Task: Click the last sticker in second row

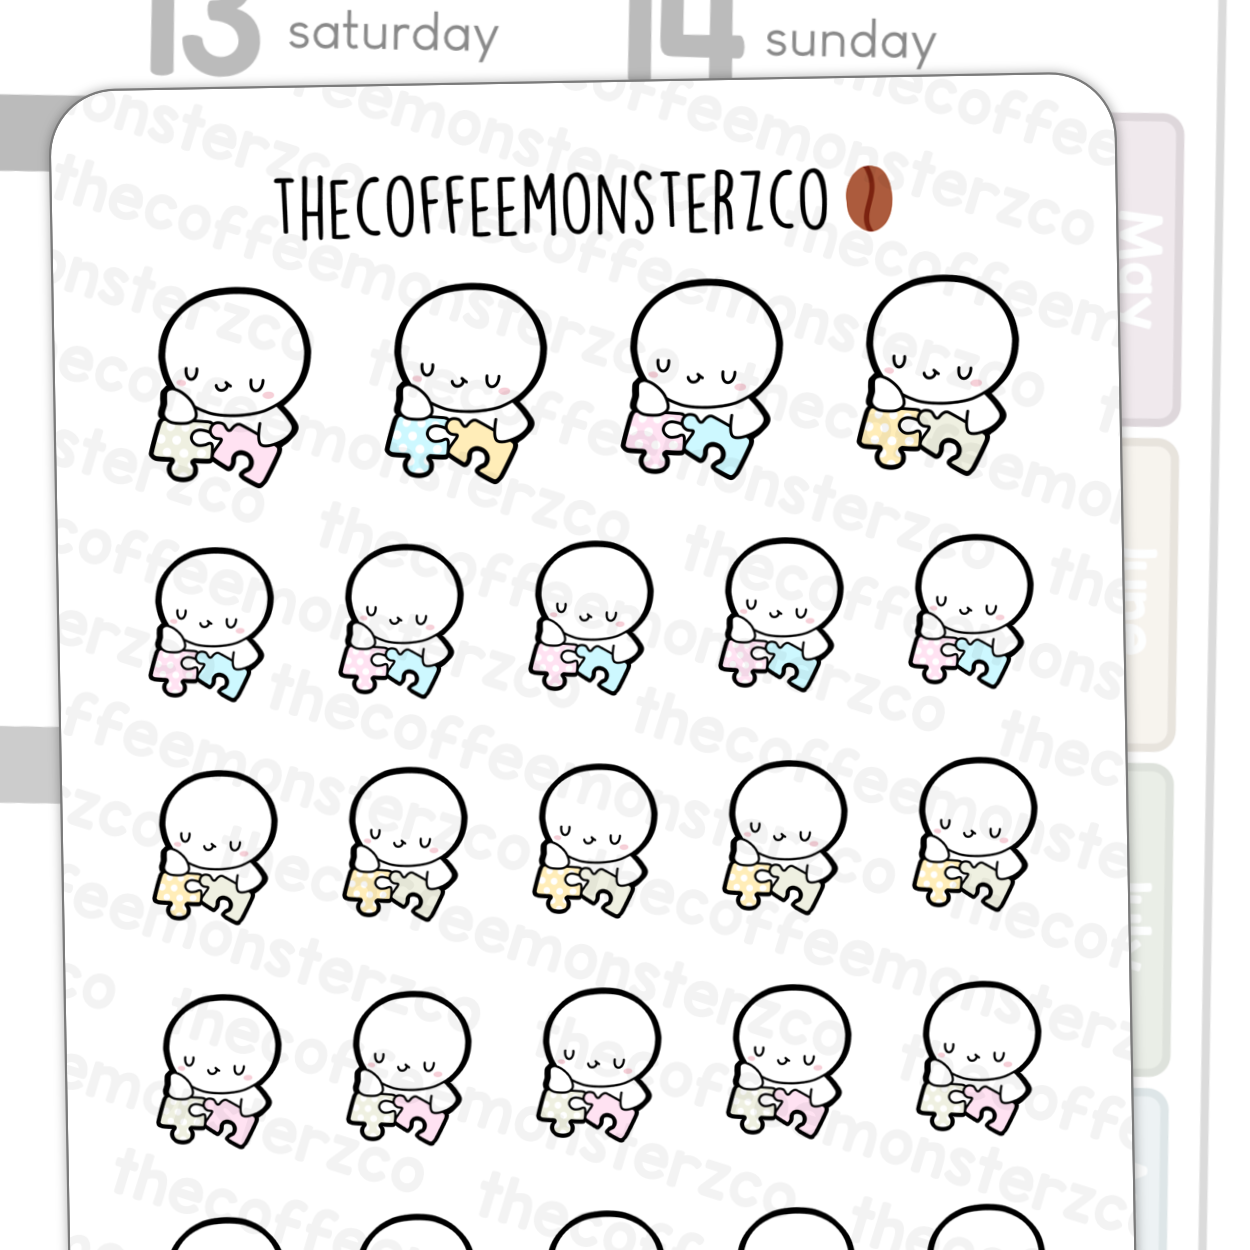Action: (971, 611)
